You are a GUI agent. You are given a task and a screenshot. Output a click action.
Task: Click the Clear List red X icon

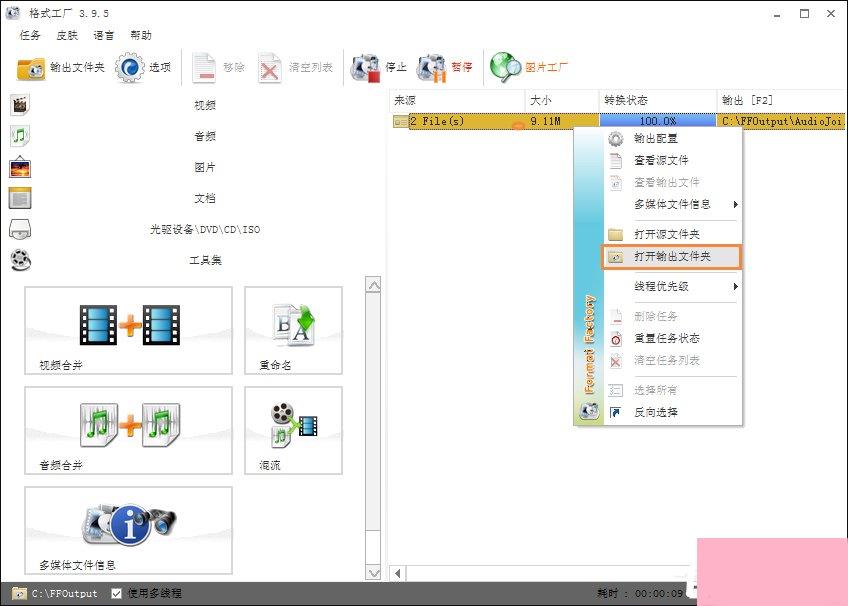[269, 68]
